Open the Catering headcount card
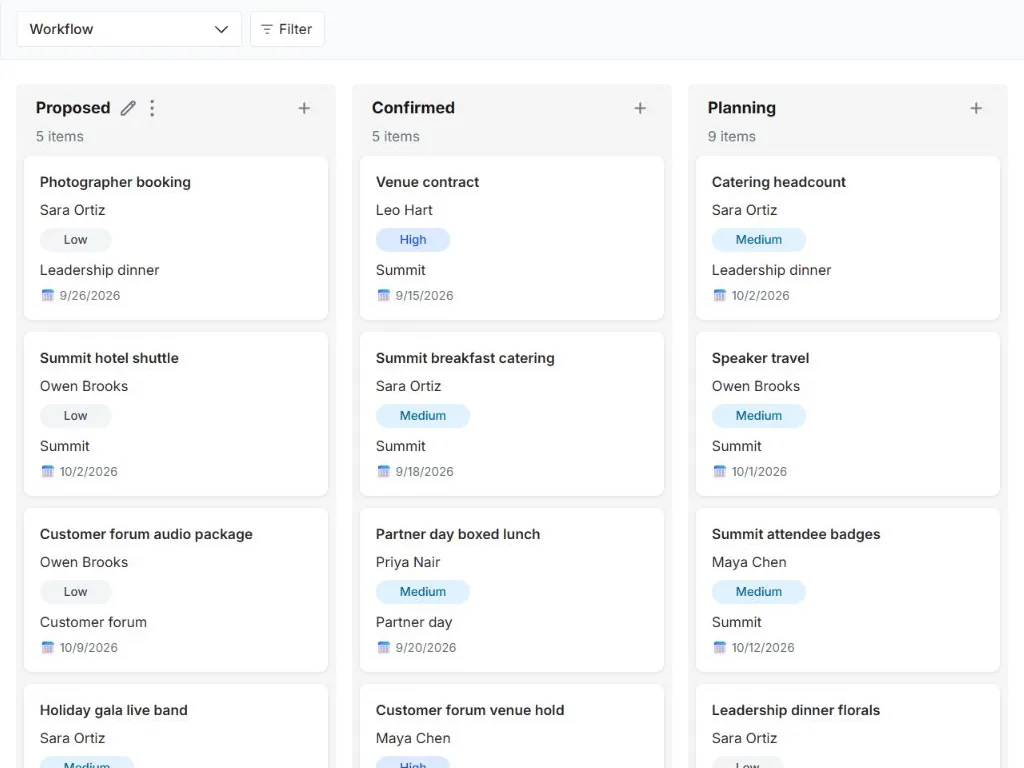Screen dimensions: 1024x768 848,238
